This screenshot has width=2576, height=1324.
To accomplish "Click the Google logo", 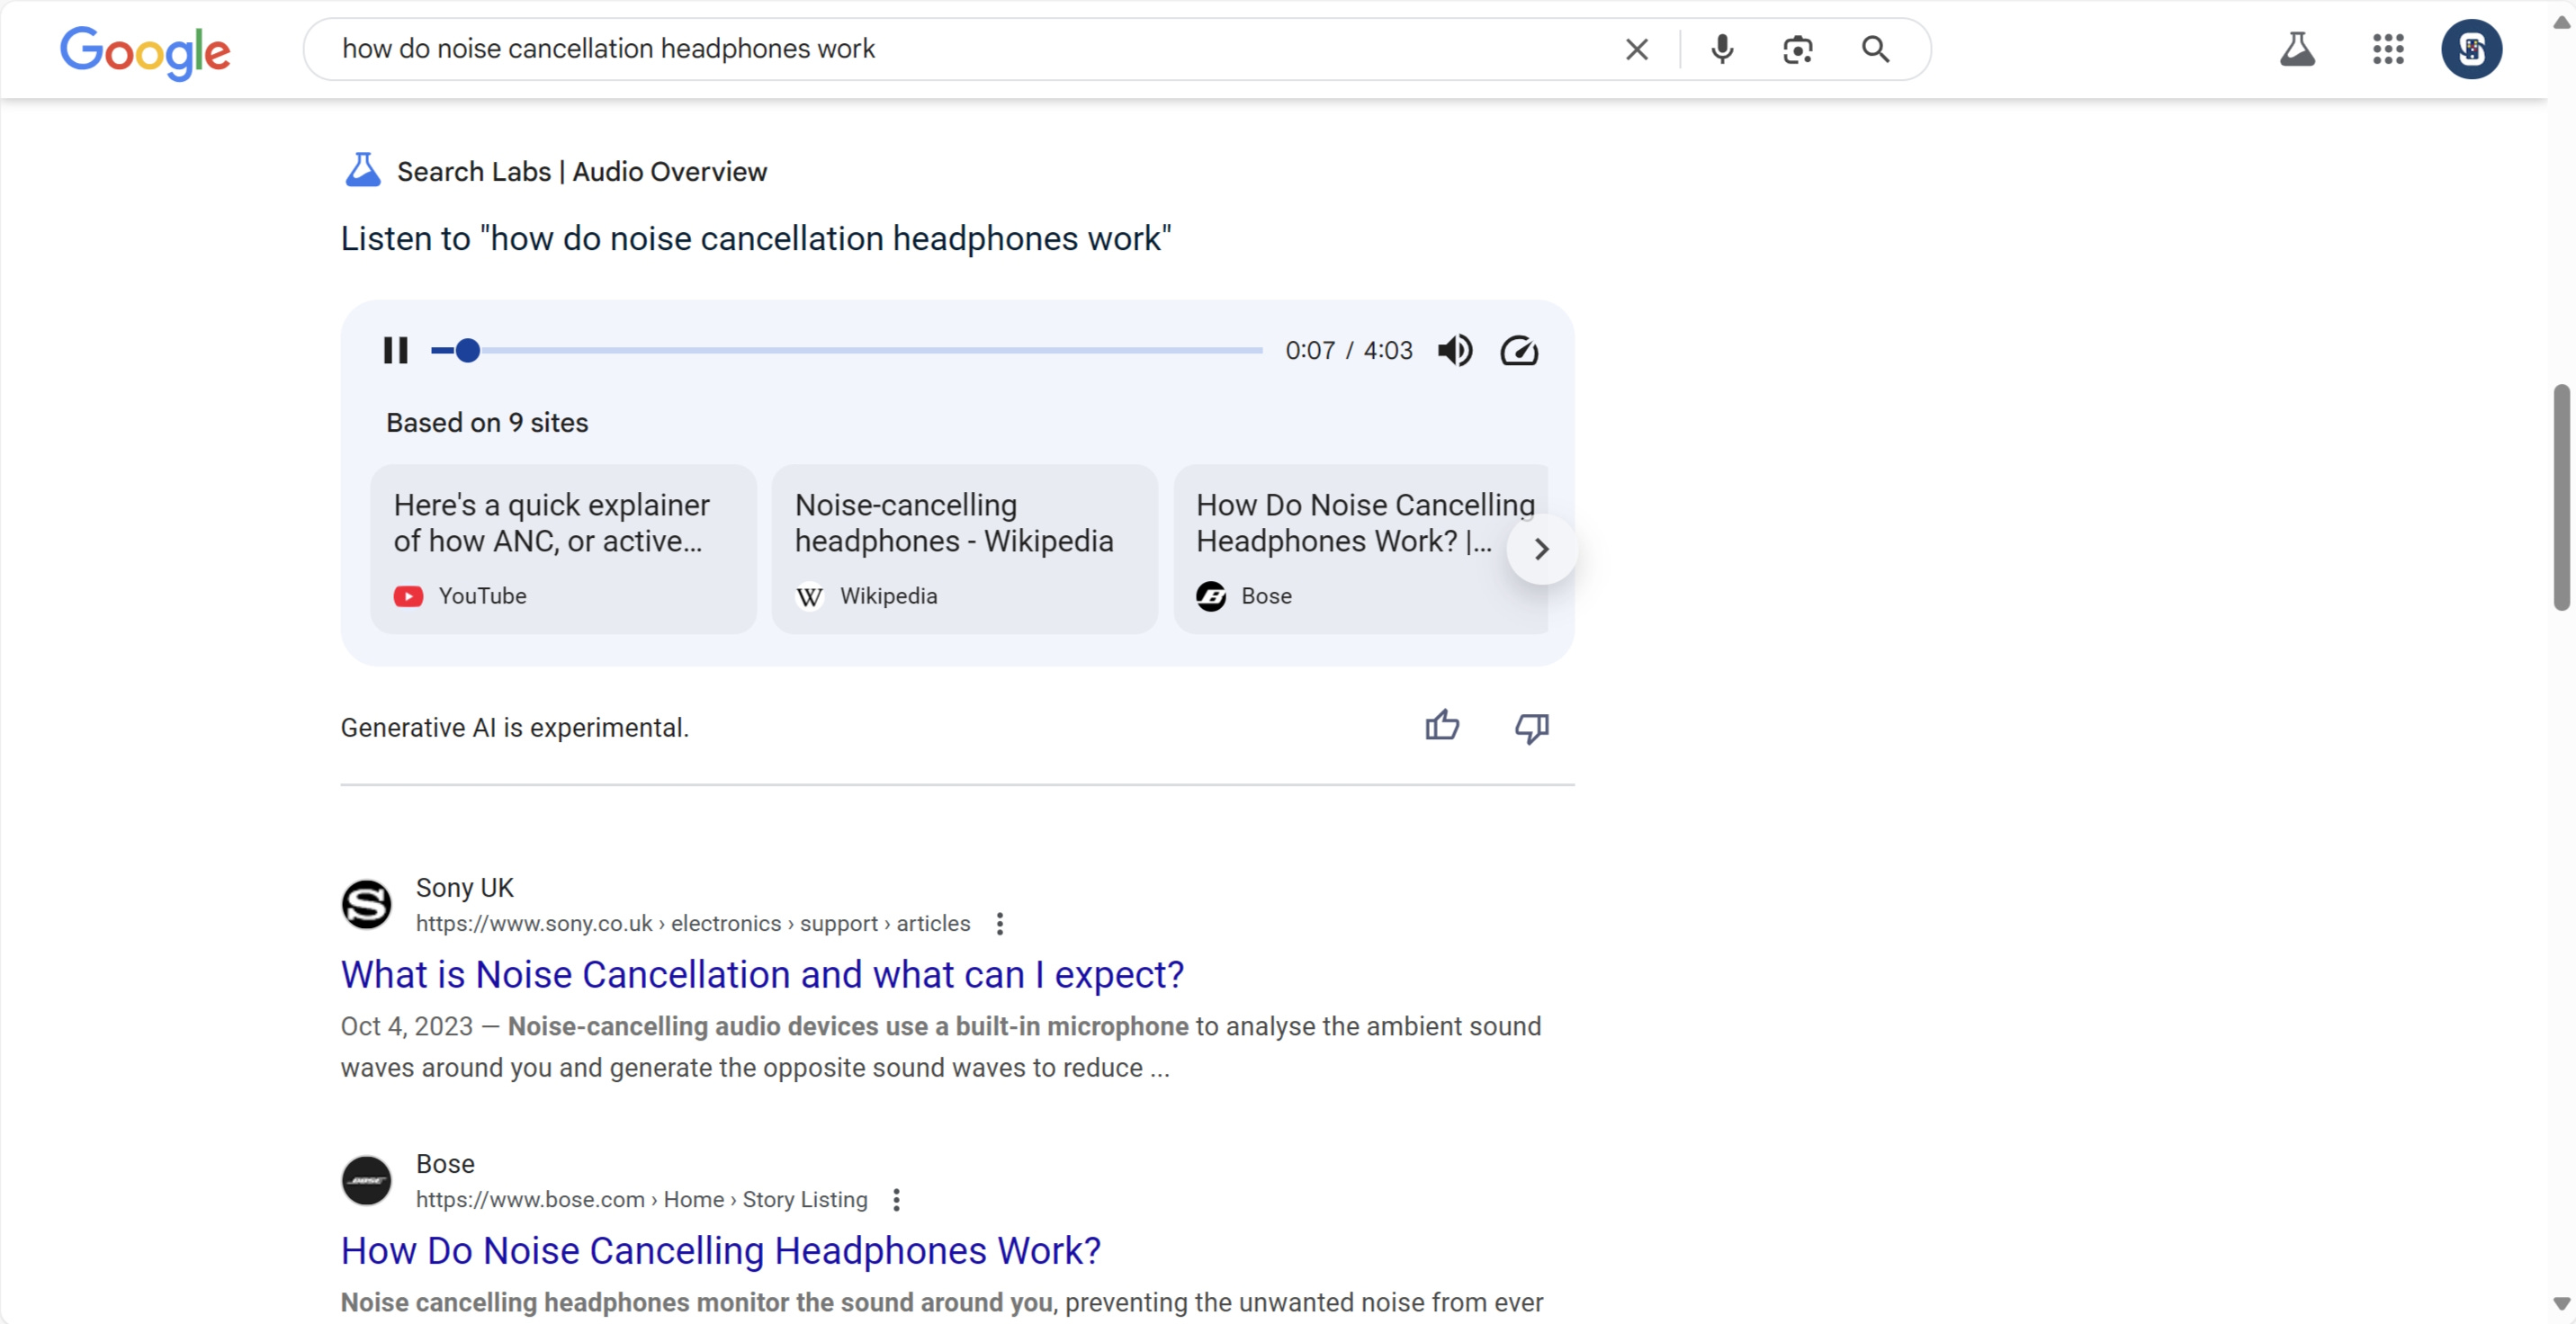I will coord(145,51).
